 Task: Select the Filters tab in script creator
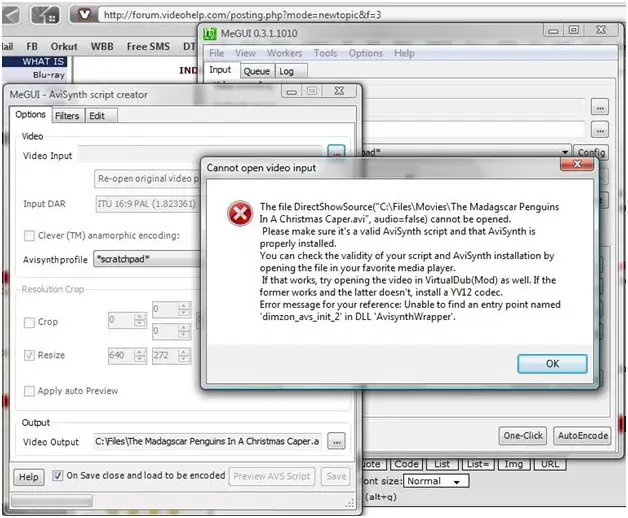tap(67, 116)
